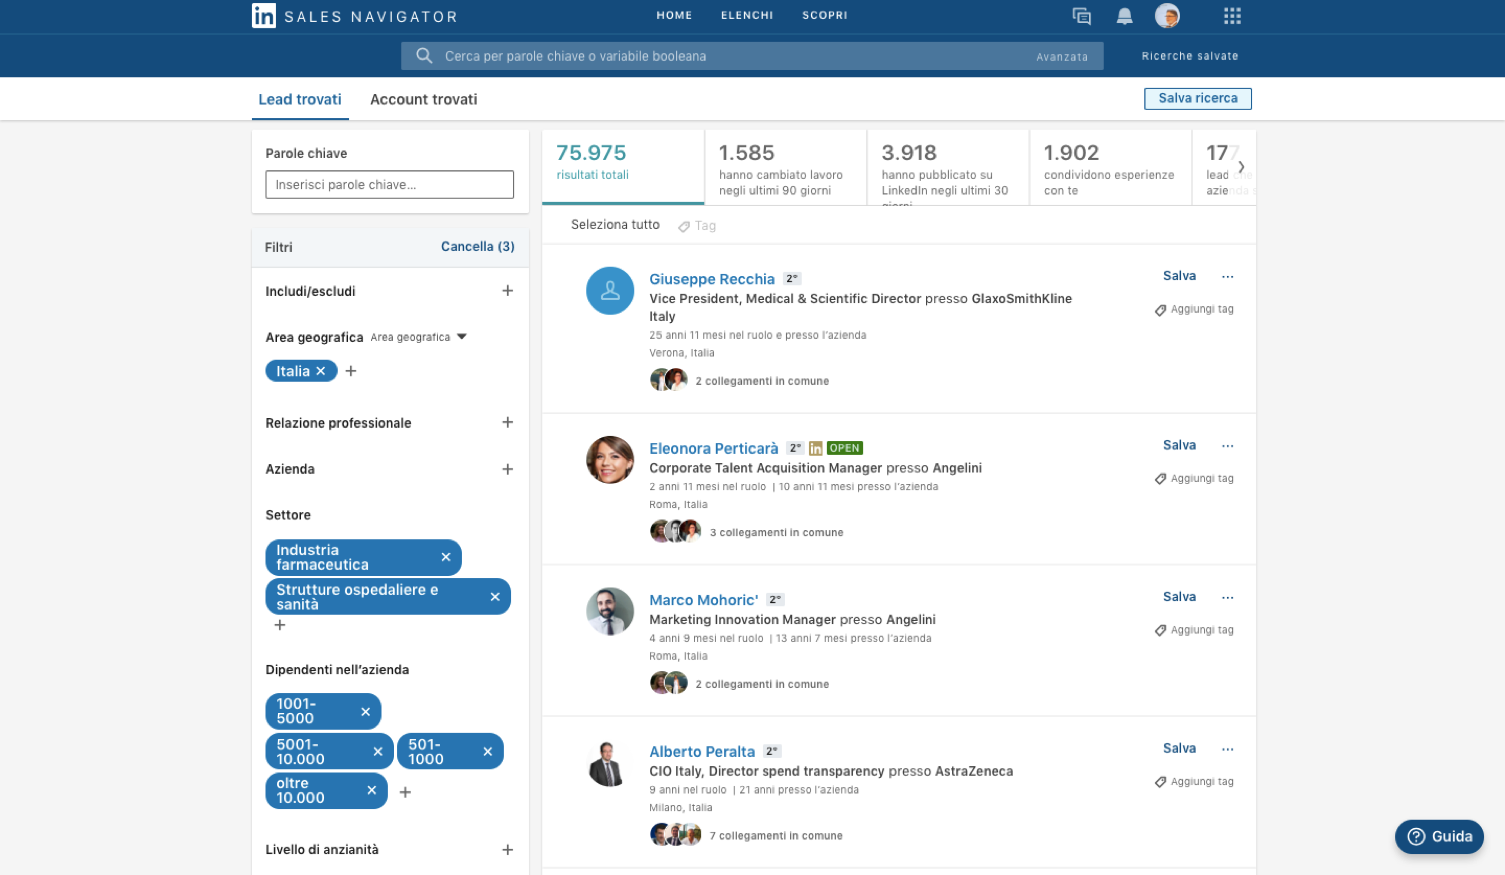Image resolution: width=1505 pixels, height=875 pixels.
Task: Open Ricerche salvate
Action: click(1190, 56)
